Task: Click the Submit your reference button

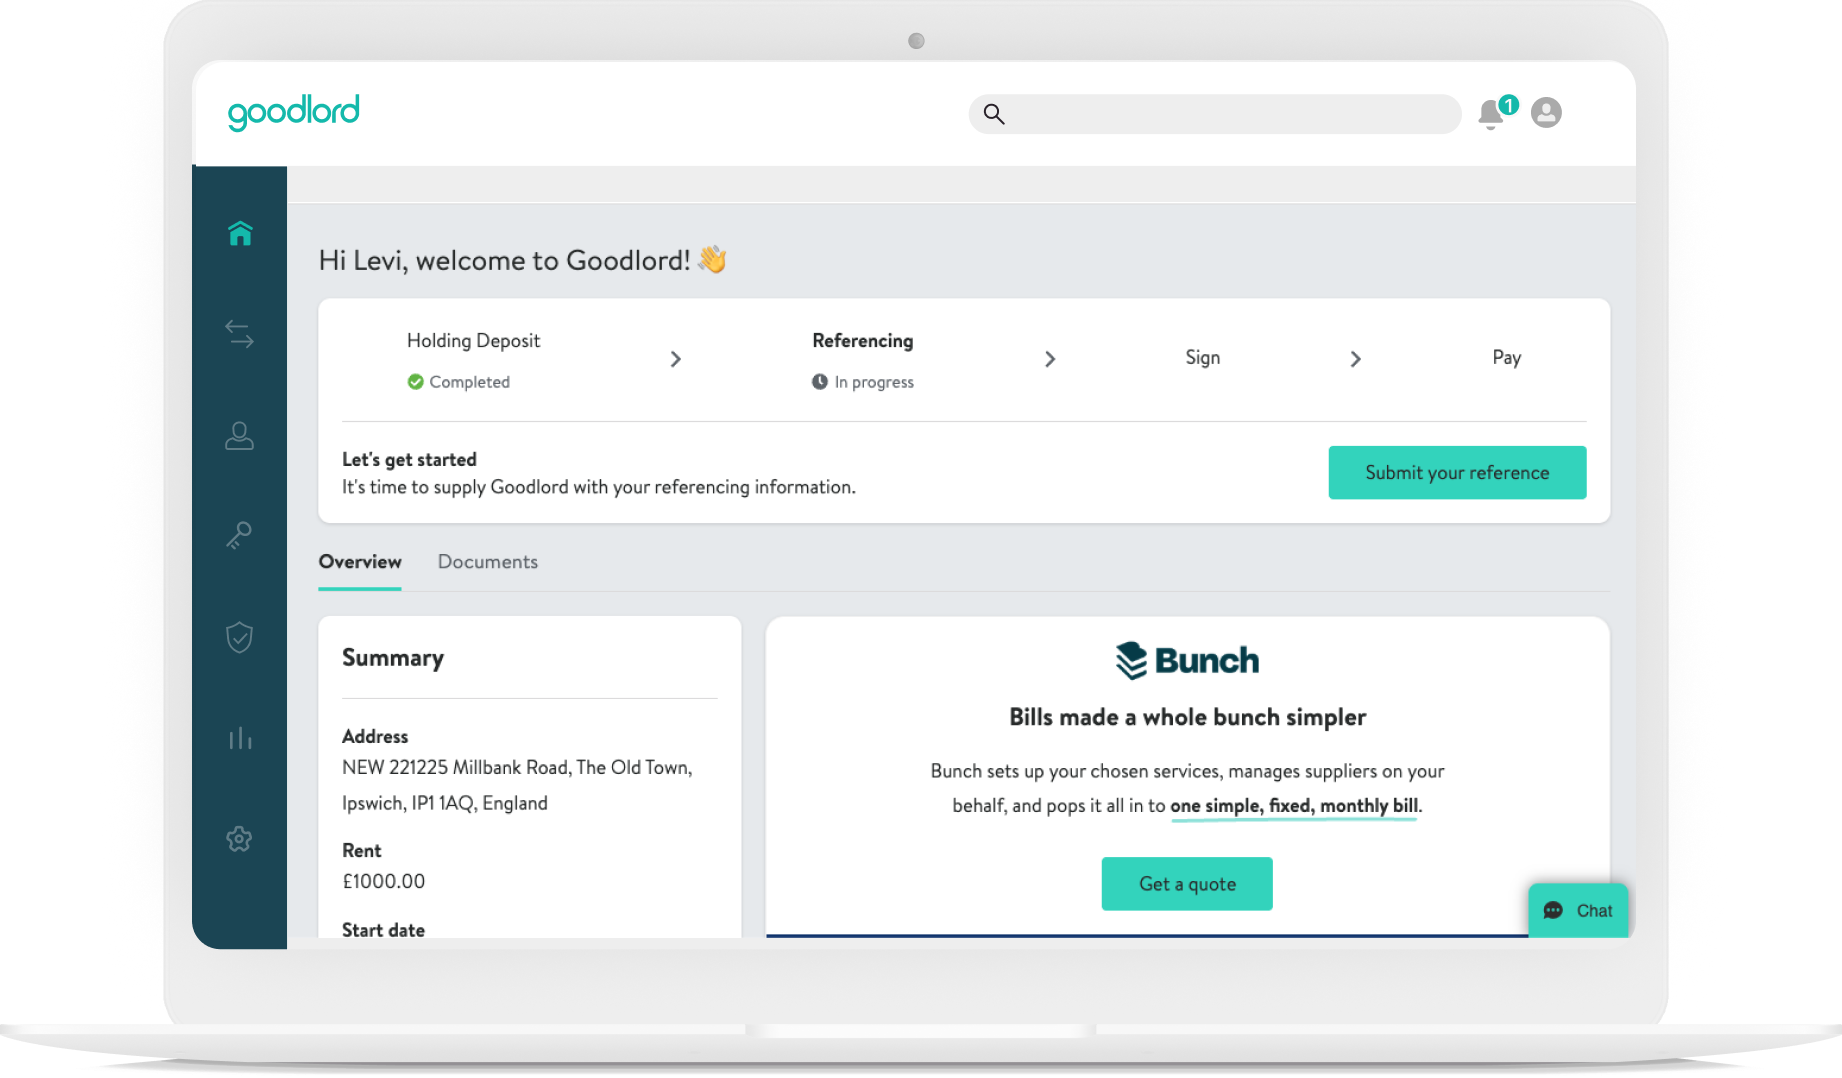Action: [x=1456, y=472]
